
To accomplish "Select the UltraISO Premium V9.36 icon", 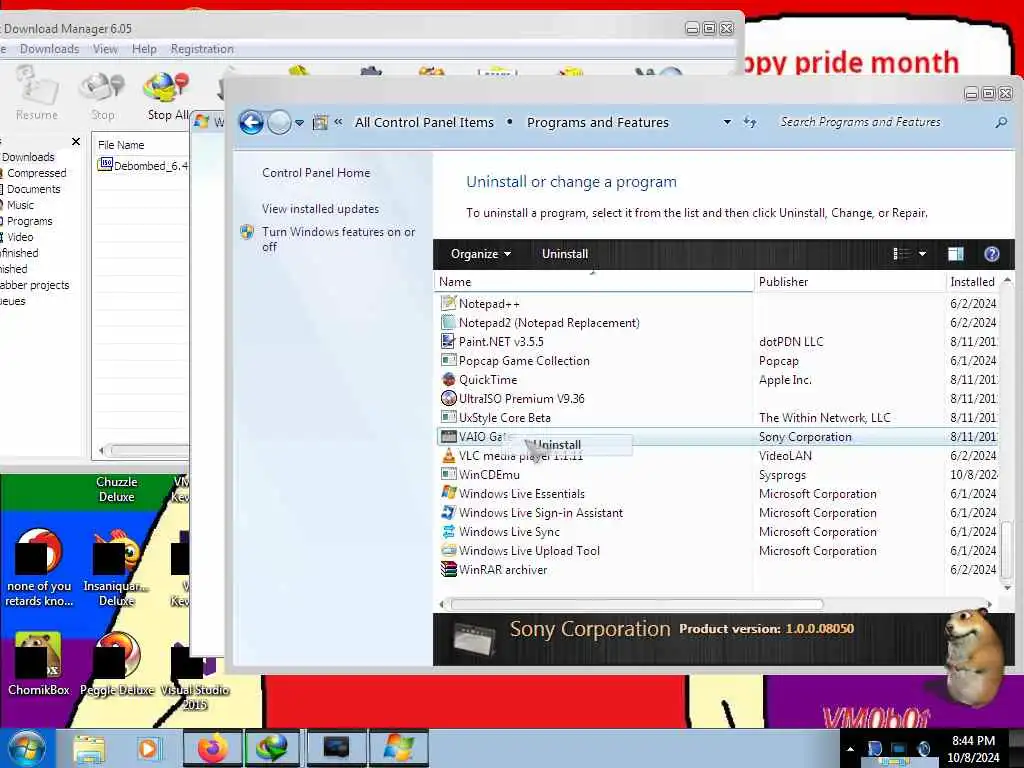I will pyautogui.click(x=449, y=398).
